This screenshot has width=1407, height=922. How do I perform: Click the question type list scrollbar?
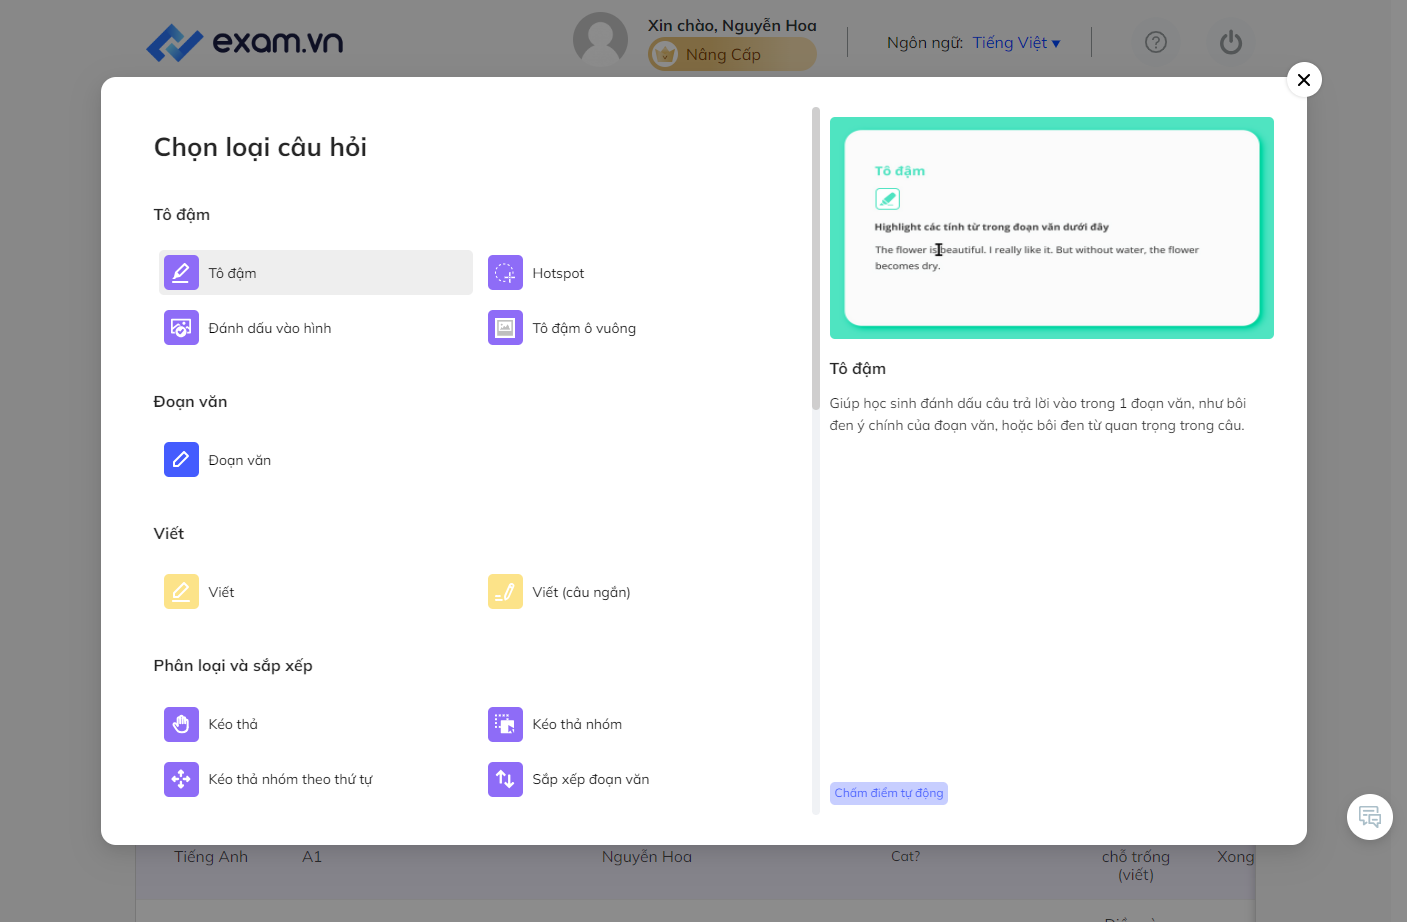click(x=816, y=258)
